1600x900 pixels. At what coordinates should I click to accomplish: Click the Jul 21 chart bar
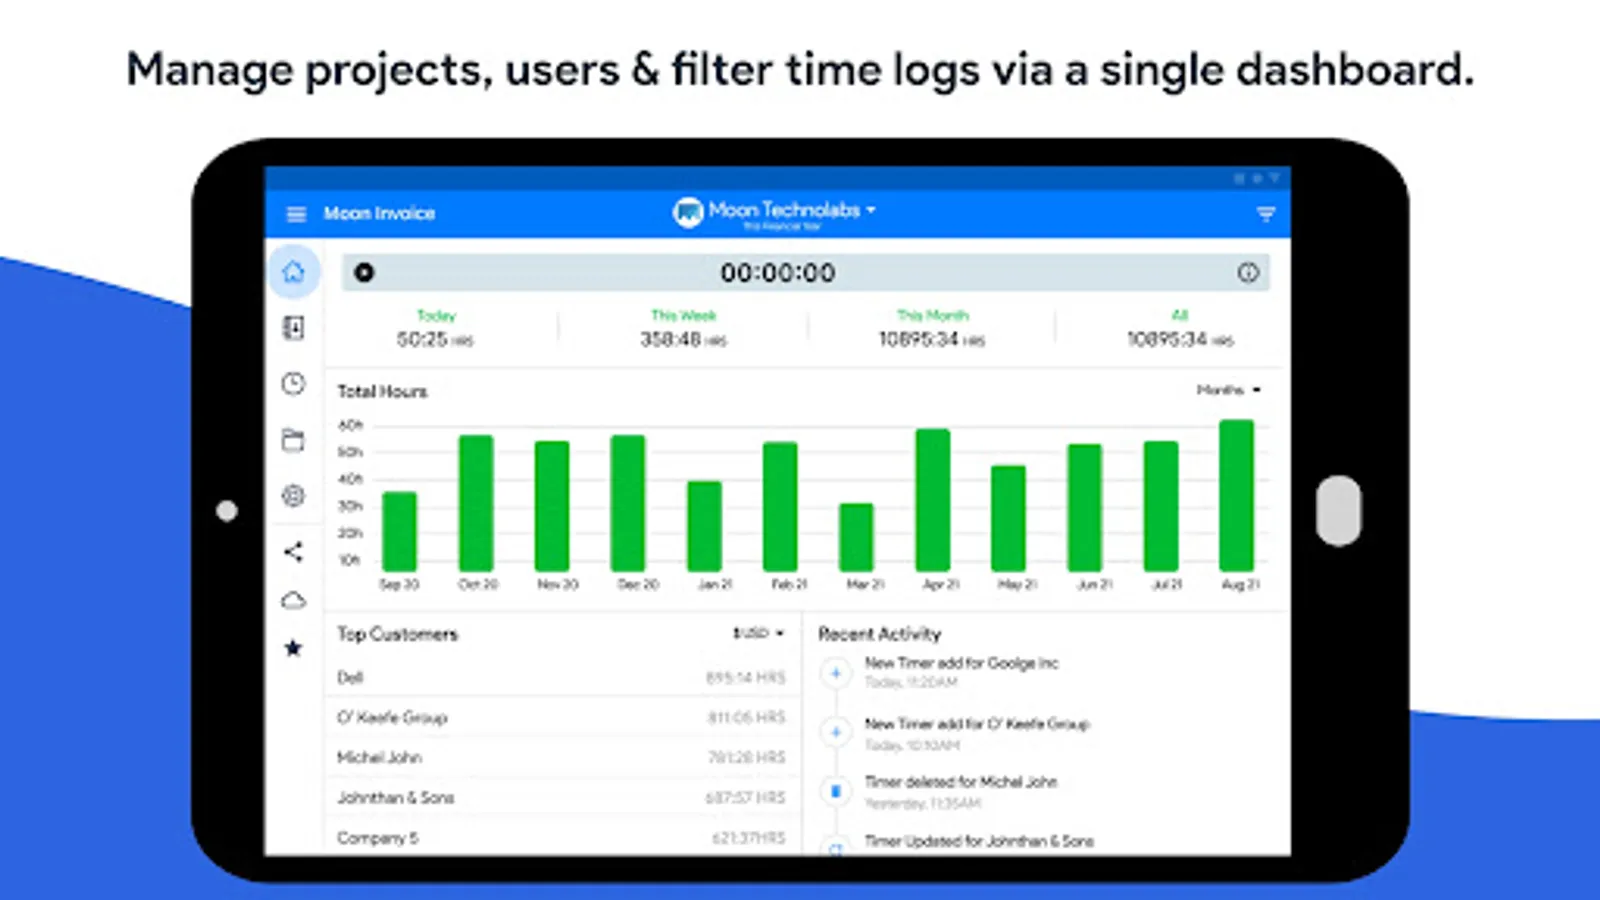[1161, 507]
